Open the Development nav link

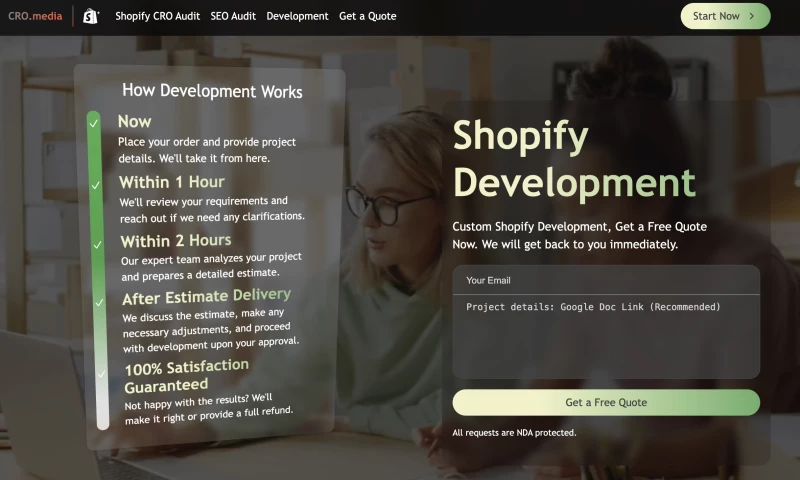coord(297,16)
